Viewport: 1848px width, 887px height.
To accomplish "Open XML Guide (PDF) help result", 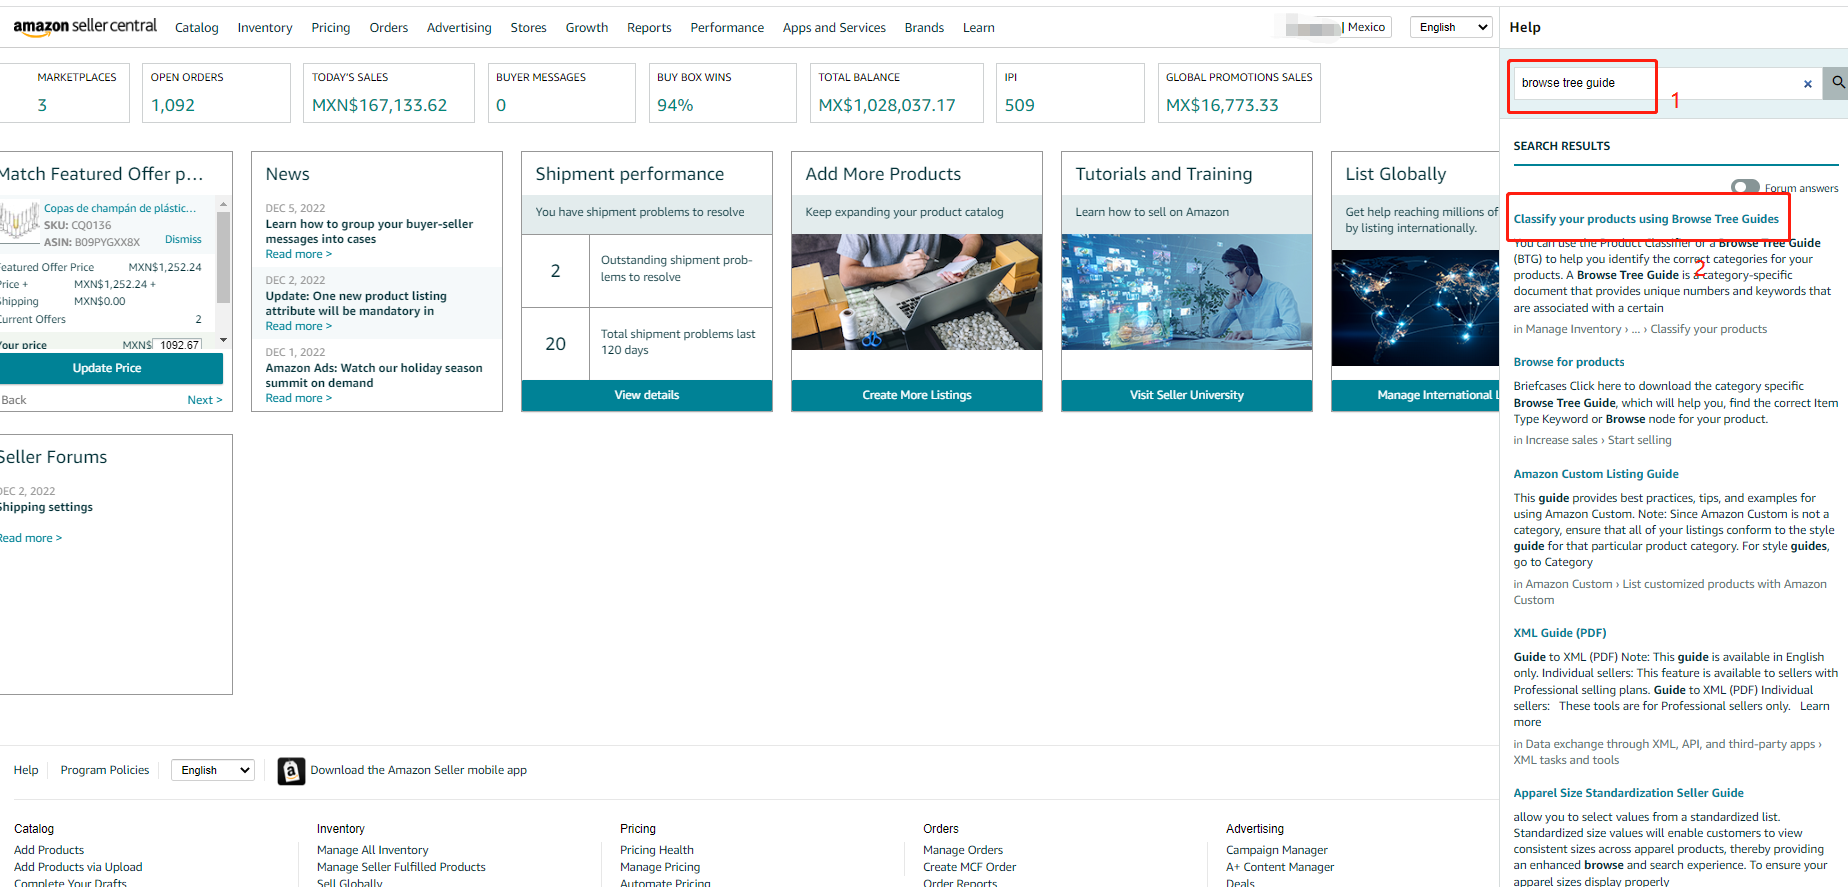I will click(1560, 633).
